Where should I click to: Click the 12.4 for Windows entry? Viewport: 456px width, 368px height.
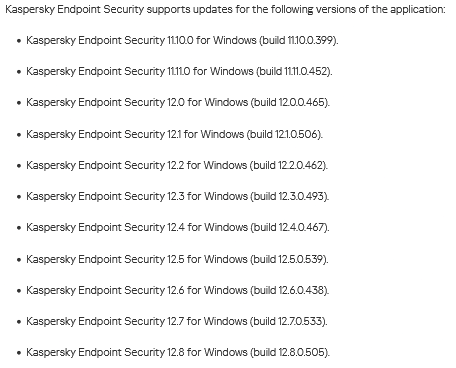tap(178, 227)
